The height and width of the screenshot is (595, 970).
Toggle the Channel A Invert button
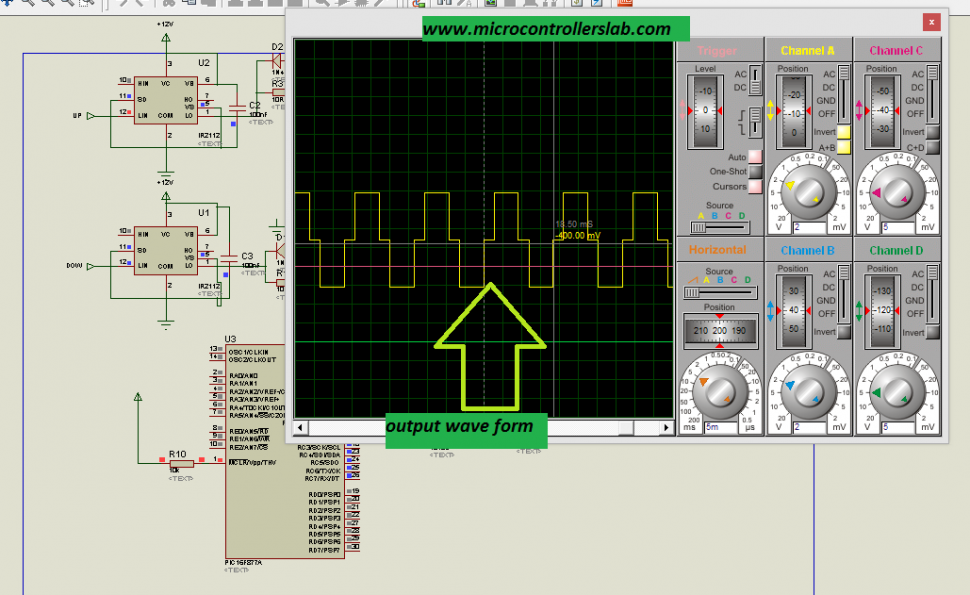(x=844, y=132)
